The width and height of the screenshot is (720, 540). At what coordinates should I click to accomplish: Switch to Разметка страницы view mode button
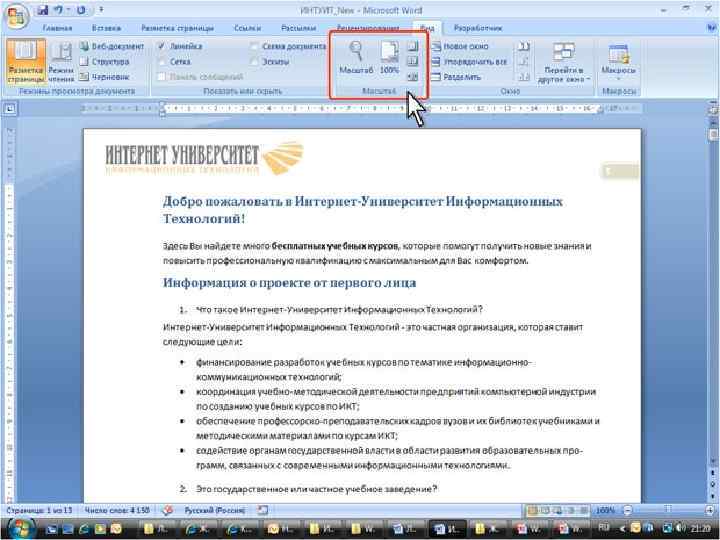[26, 62]
